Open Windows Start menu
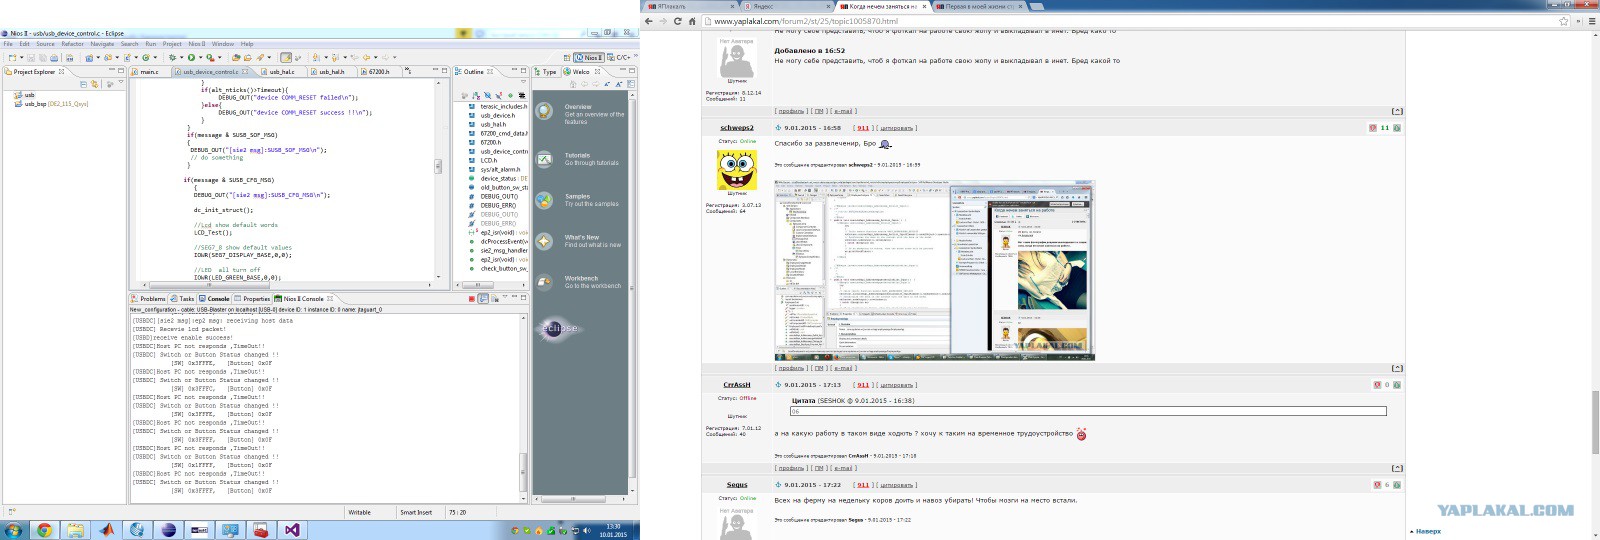This screenshot has height=540, width=1600. point(13,530)
